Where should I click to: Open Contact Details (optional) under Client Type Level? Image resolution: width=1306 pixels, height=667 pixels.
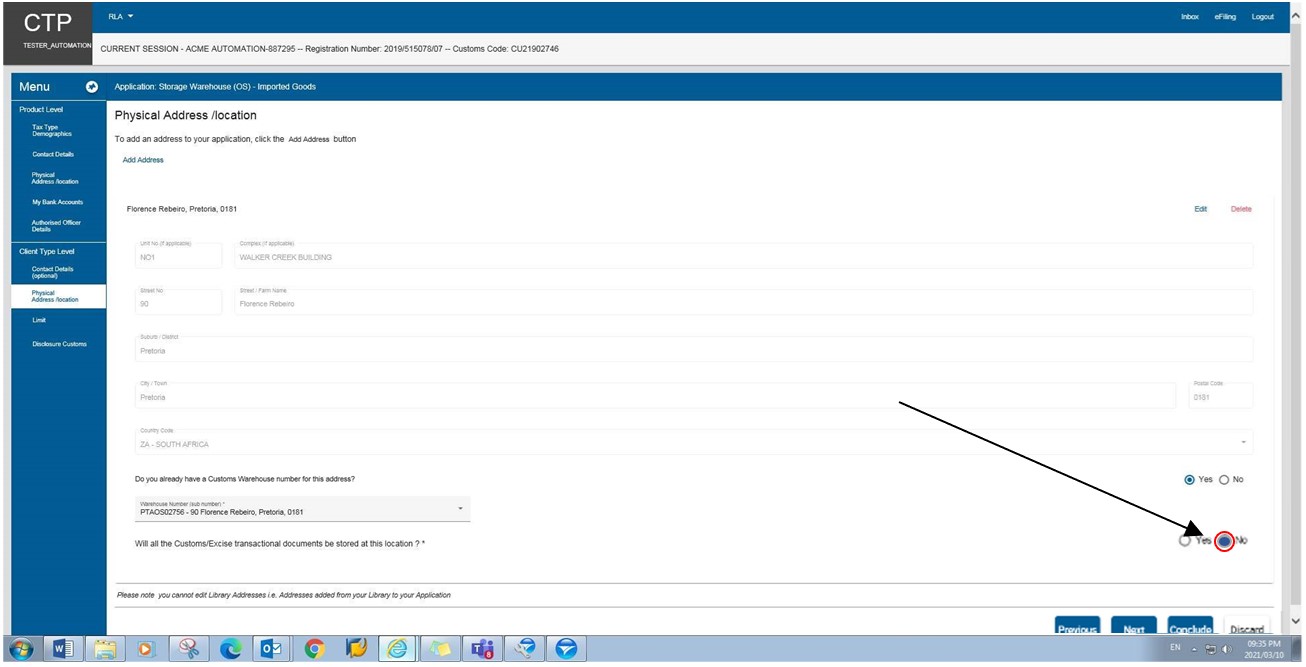click(x=53, y=272)
